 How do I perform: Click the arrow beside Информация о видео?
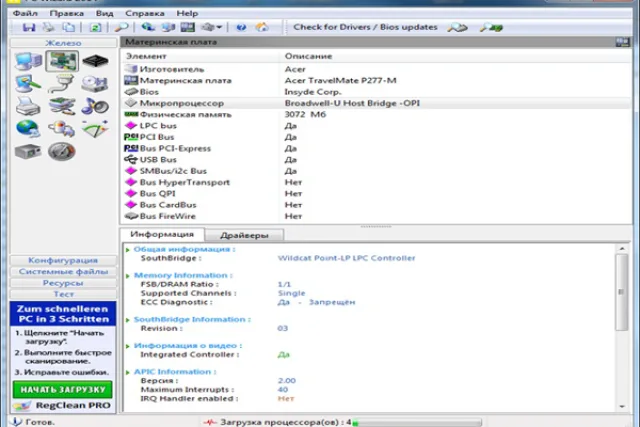point(128,346)
